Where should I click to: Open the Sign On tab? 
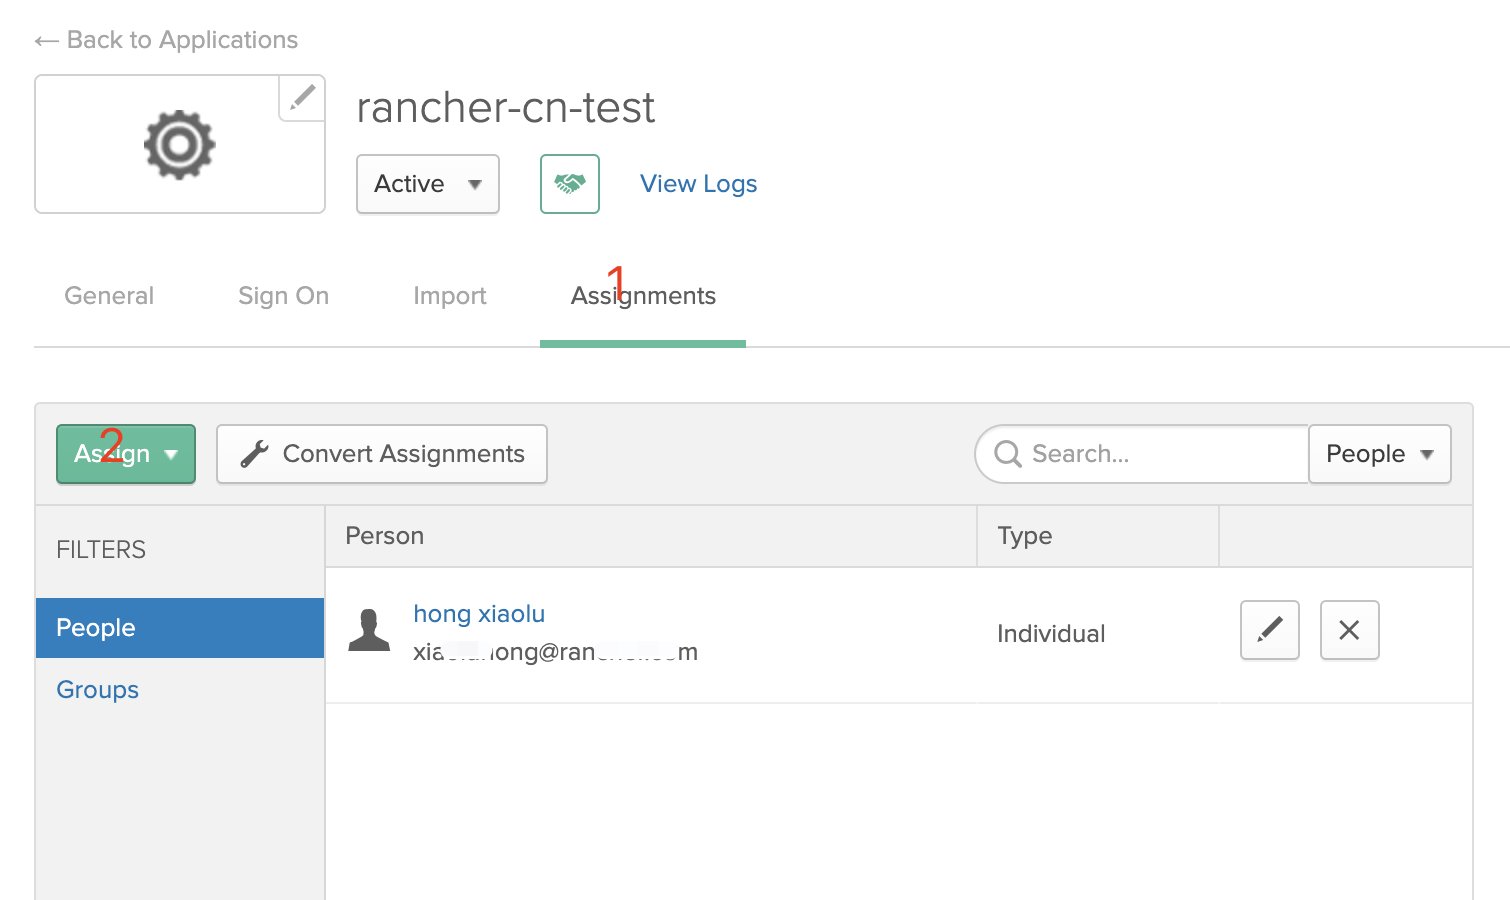click(283, 296)
